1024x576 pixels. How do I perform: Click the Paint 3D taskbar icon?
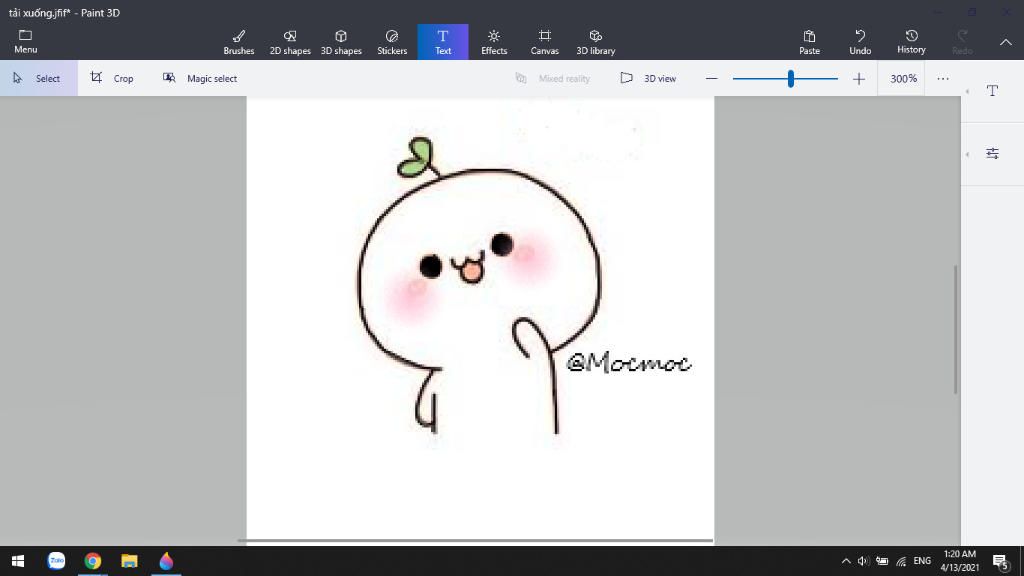click(166, 561)
